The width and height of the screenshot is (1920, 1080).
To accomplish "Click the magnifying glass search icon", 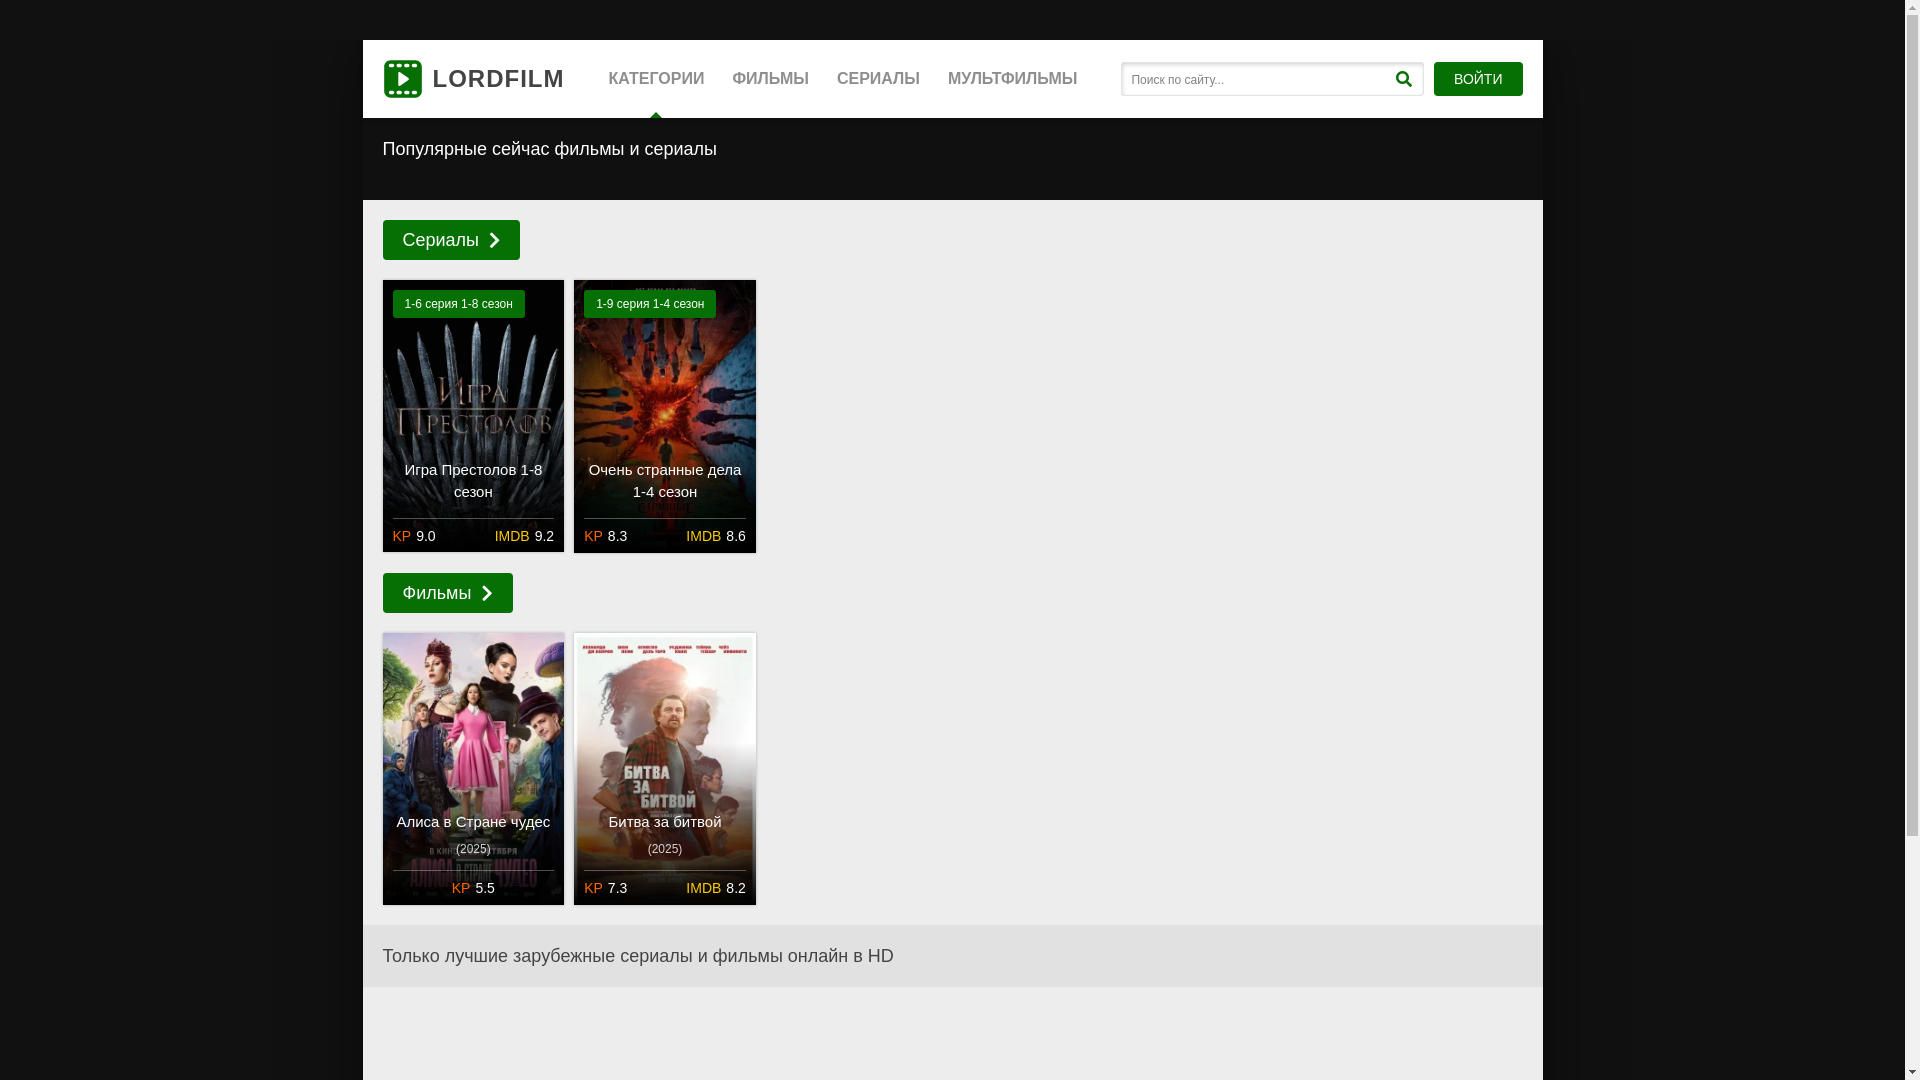I will coord(1403,79).
